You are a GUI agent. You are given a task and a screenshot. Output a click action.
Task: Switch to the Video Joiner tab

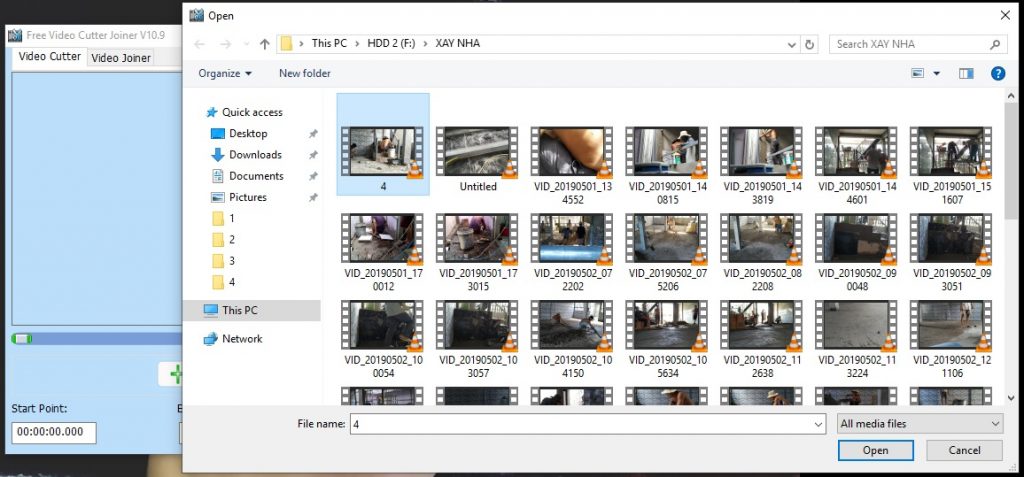click(x=121, y=58)
